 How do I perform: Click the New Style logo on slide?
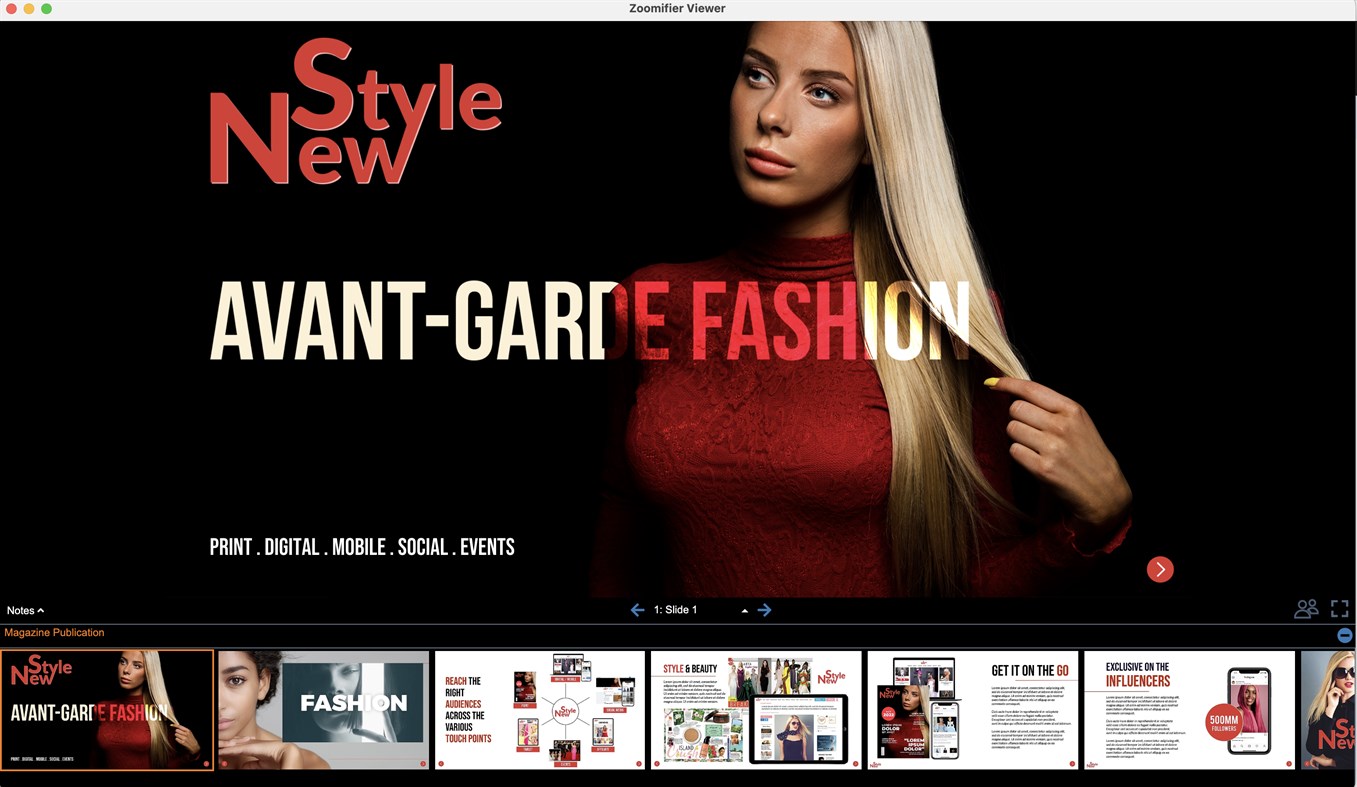(x=355, y=112)
